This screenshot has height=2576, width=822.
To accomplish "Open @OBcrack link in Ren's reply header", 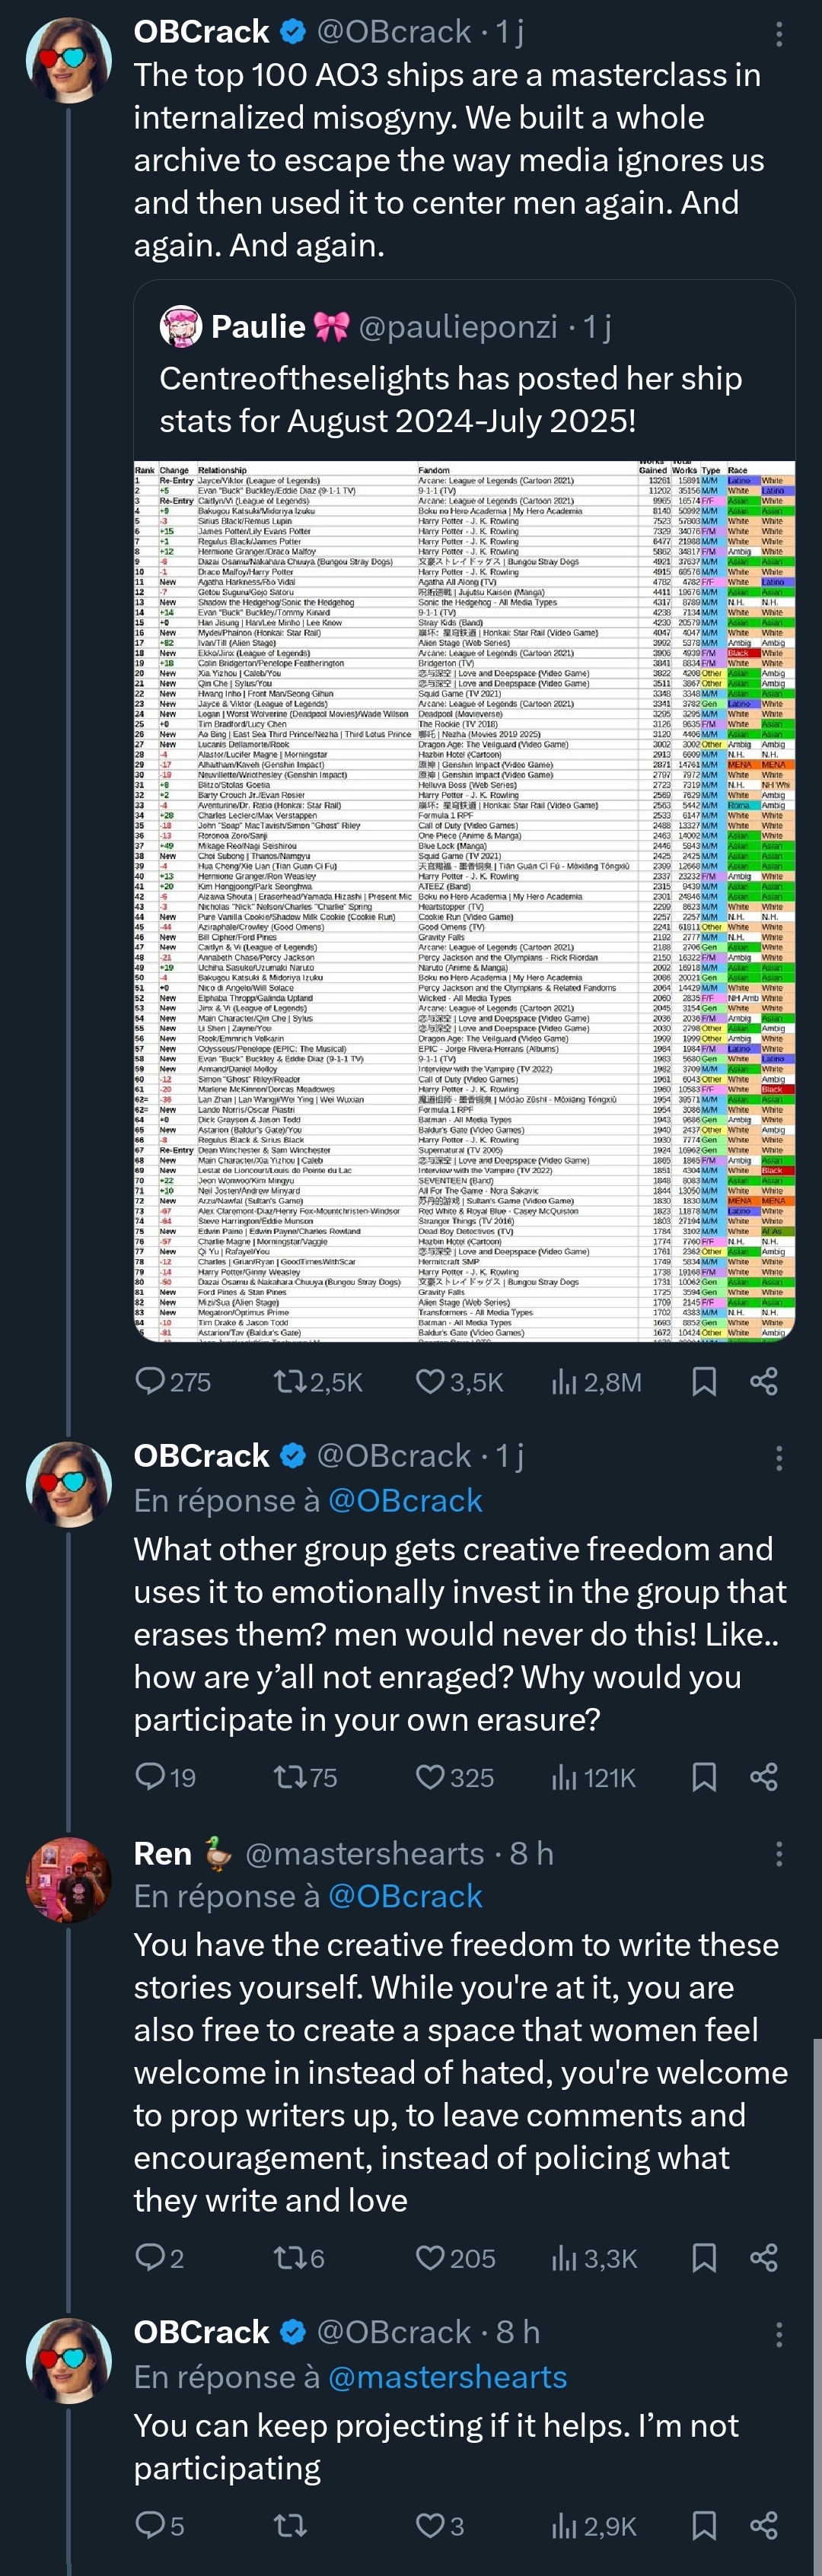I will click(405, 1896).
